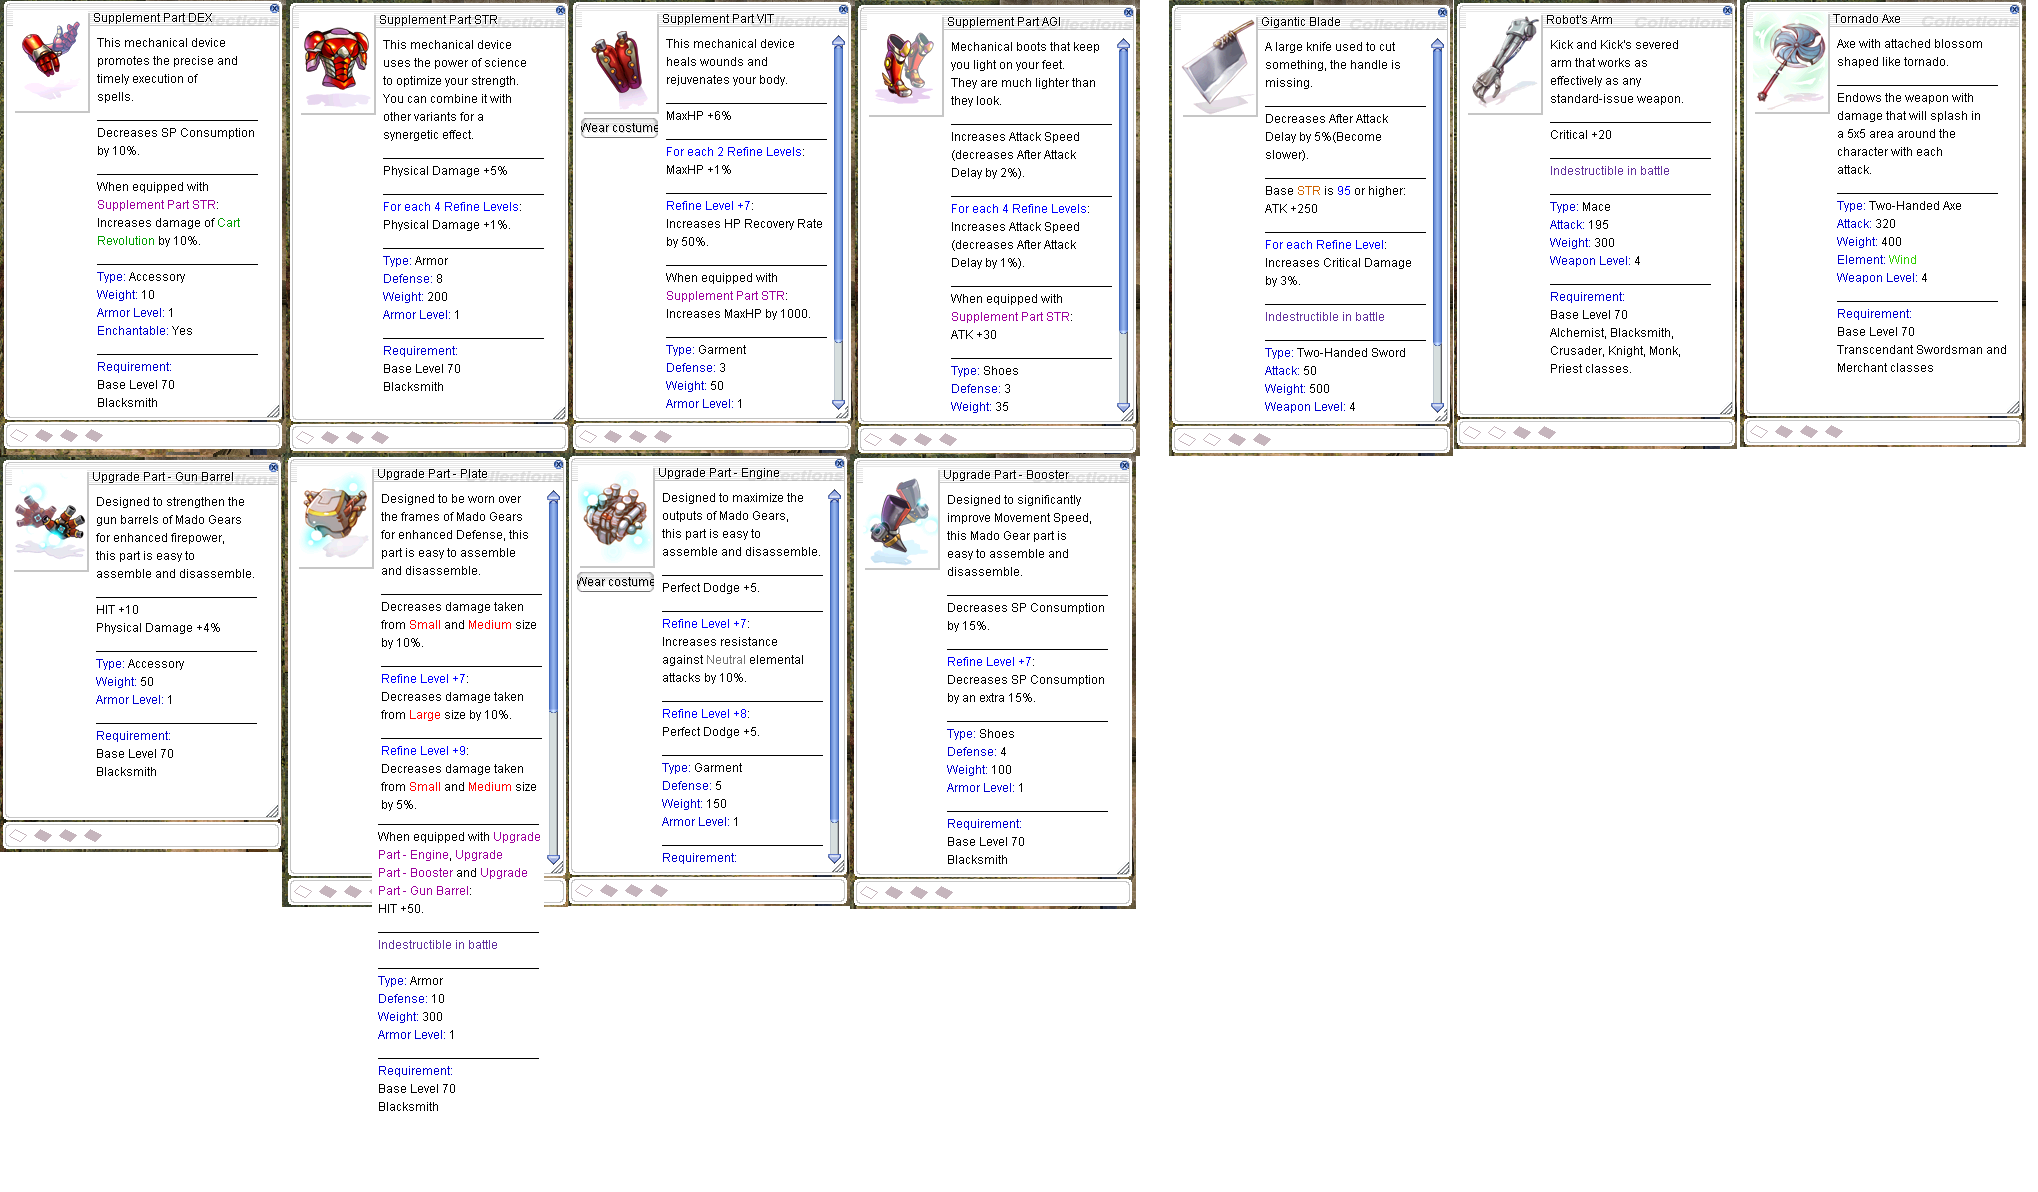Click the second empty card slot under Gigantic Blade

click(1212, 439)
